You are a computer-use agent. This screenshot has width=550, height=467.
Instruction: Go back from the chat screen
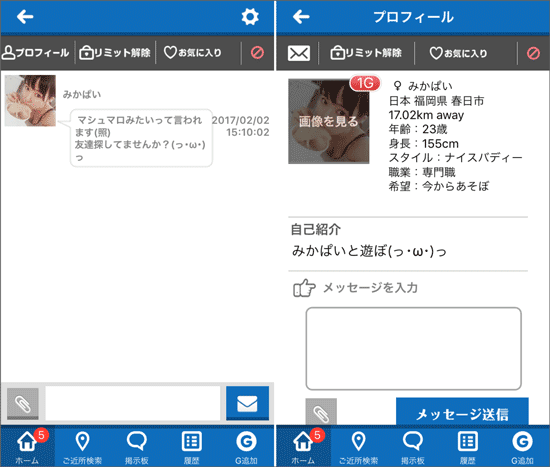coord(25,16)
